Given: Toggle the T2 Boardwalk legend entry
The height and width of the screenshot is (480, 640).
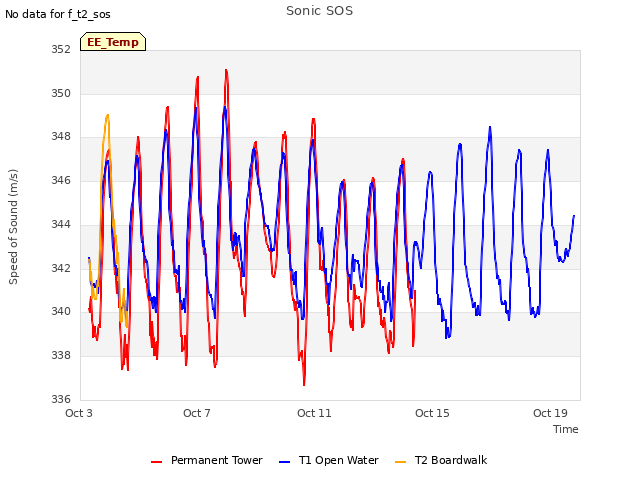Looking at the screenshot, I should (441, 460).
